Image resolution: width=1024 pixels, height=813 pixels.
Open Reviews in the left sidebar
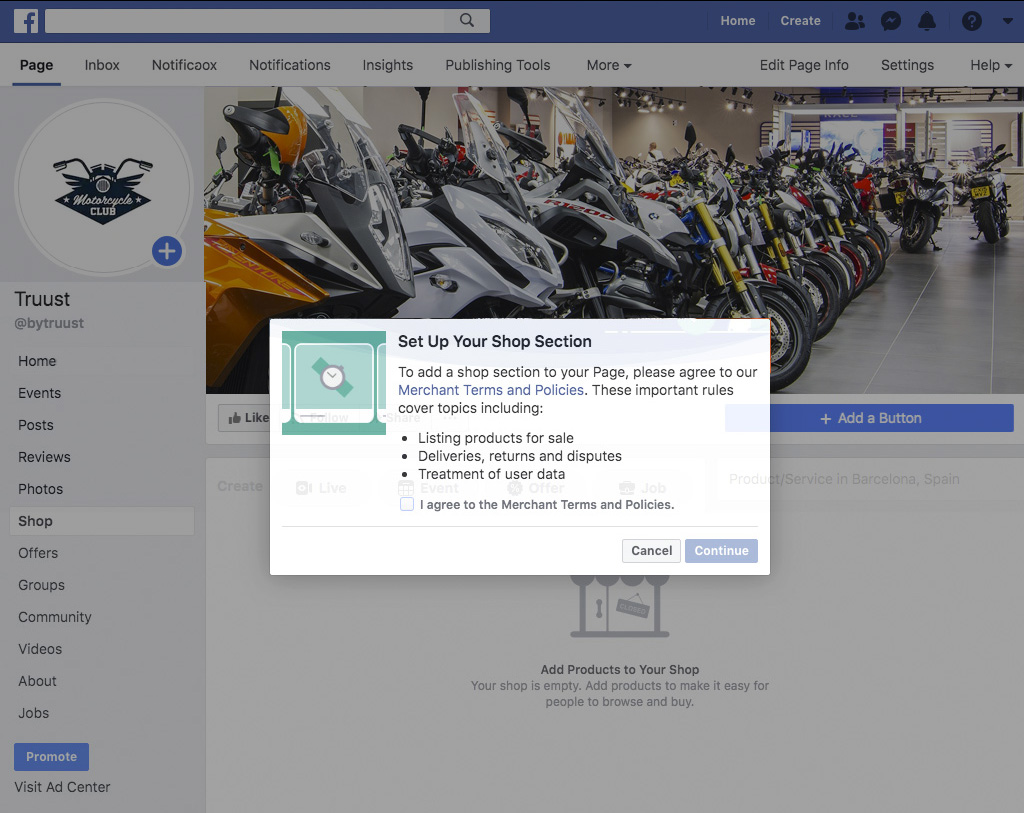click(44, 457)
